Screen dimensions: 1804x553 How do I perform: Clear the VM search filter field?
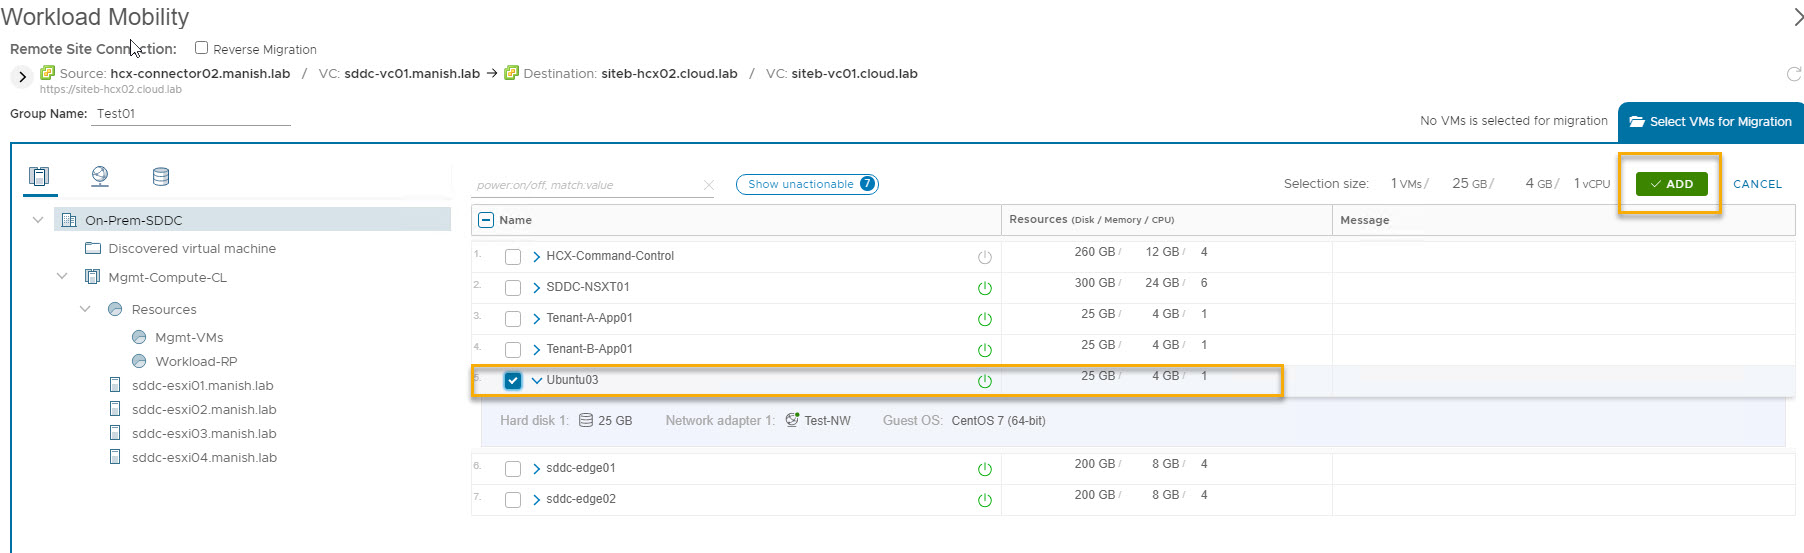tap(708, 185)
